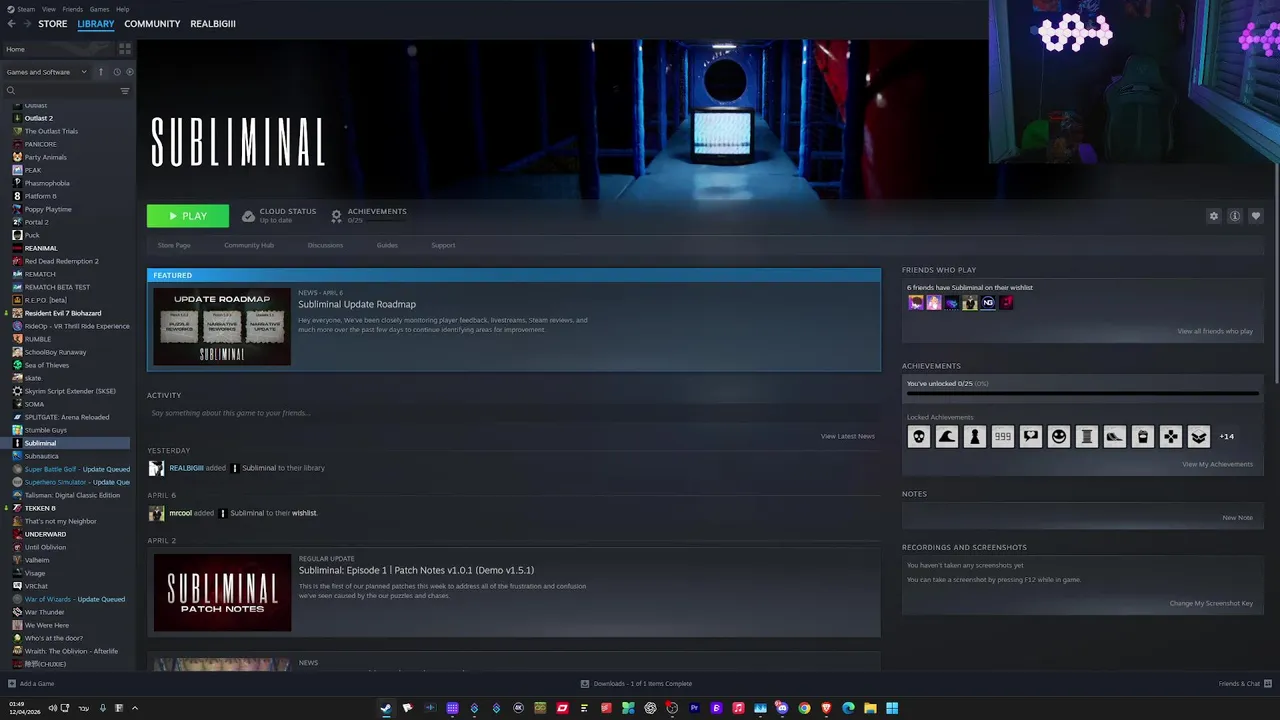
Task: Open game info icon
Action: (1235, 216)
